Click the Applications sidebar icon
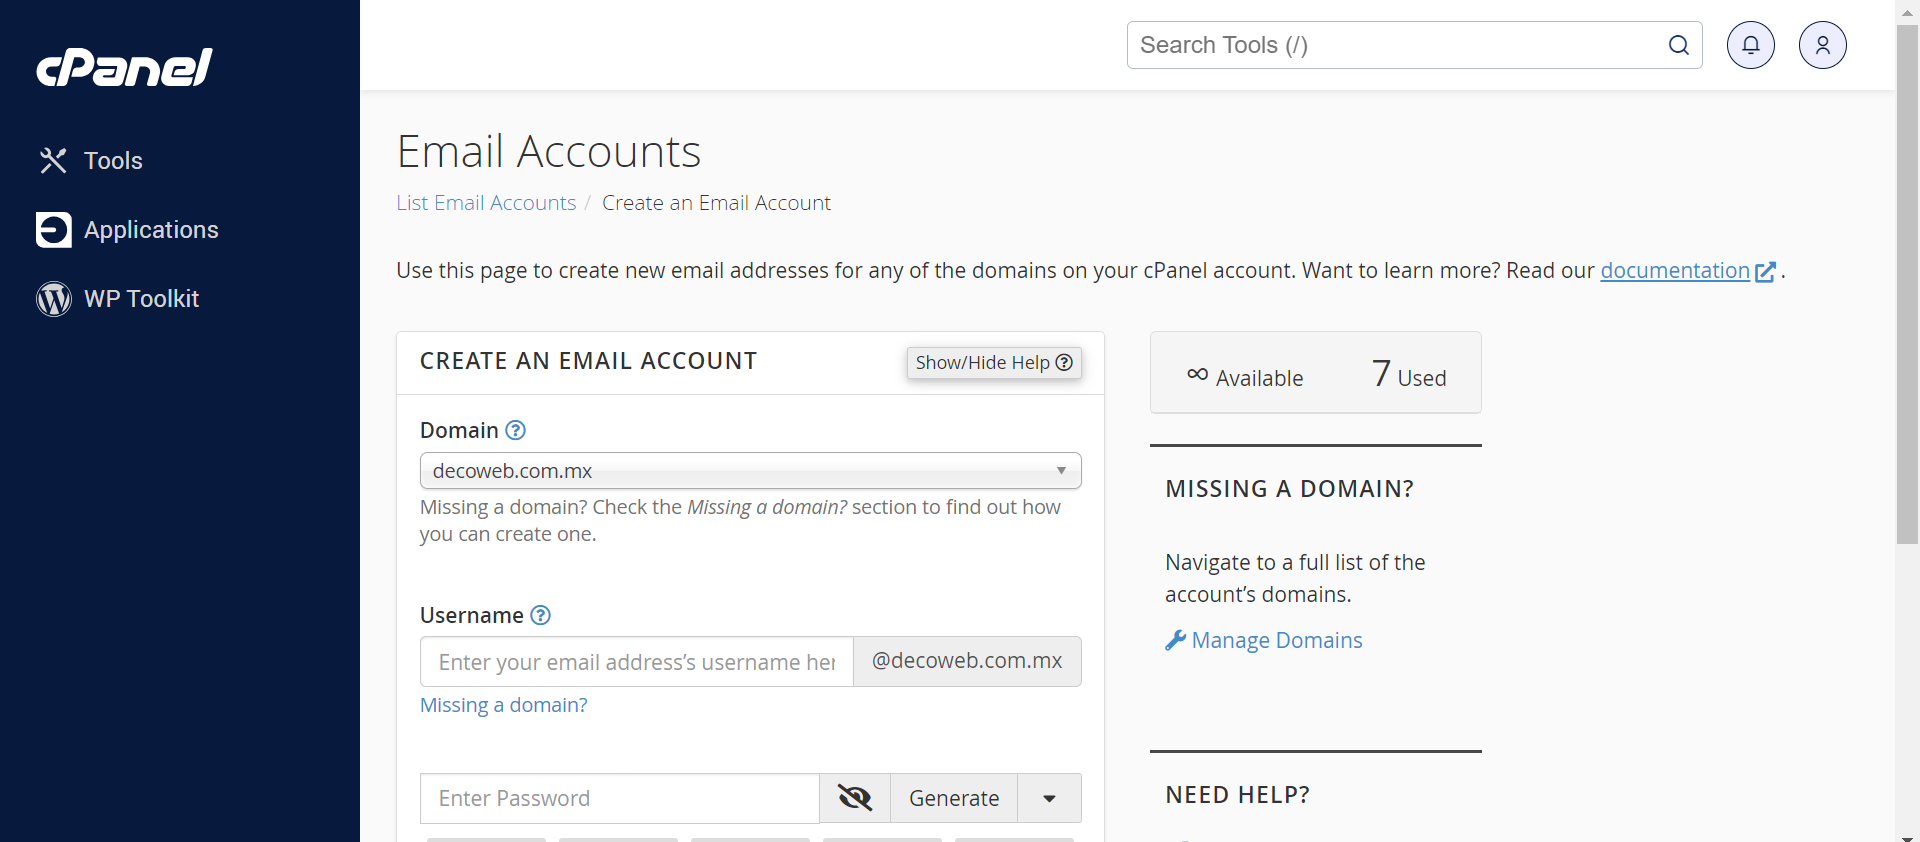This screenshot has width=1920, height=842. (x=54, y=229)
